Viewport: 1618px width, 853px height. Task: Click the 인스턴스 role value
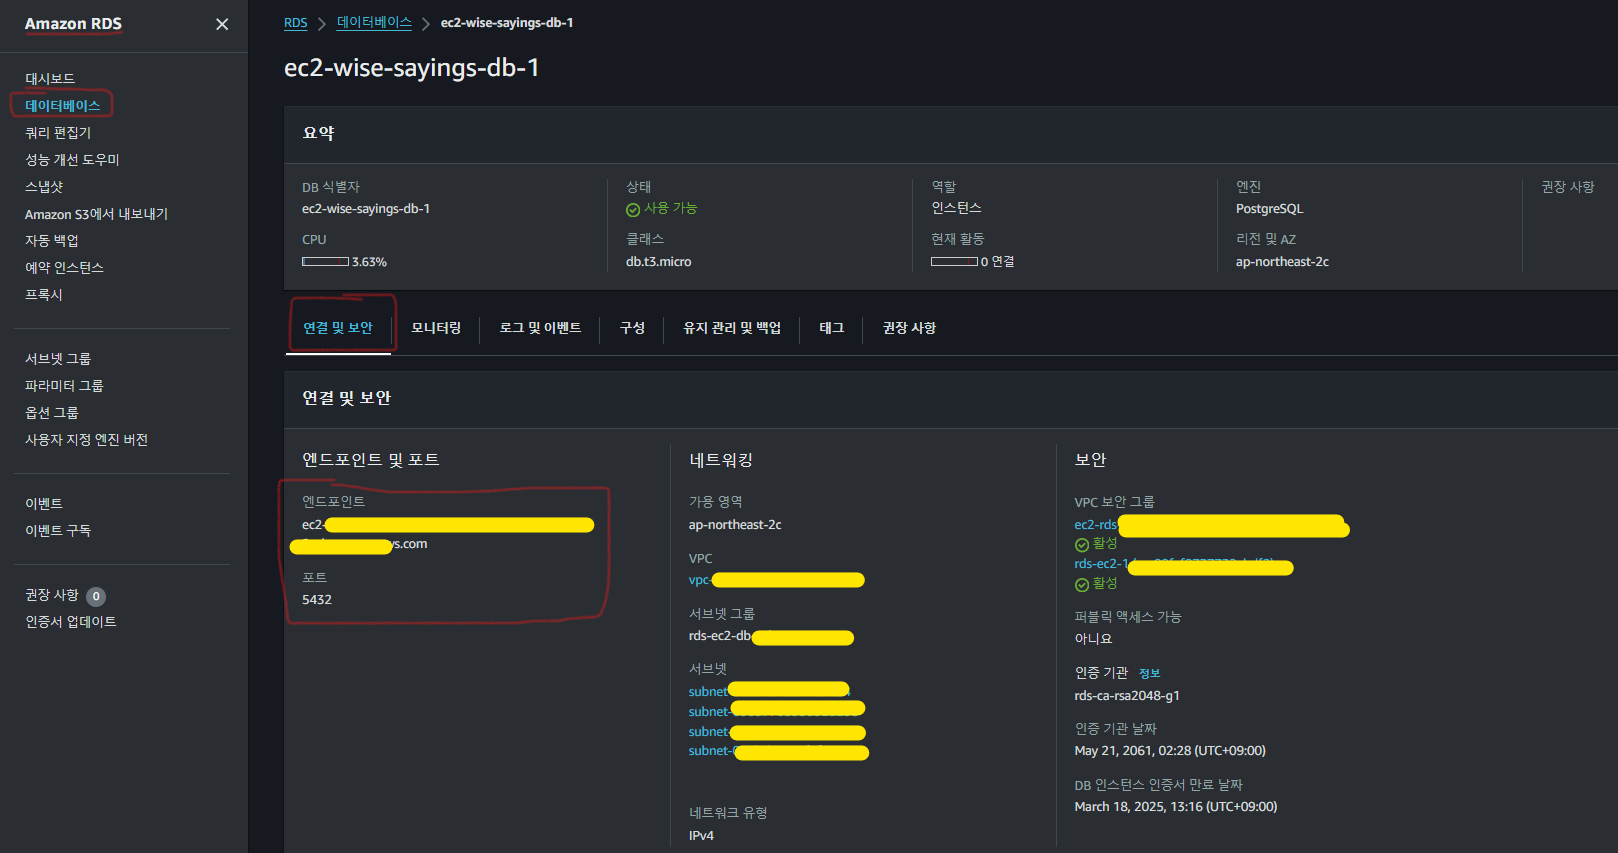[x=956, y=208]
